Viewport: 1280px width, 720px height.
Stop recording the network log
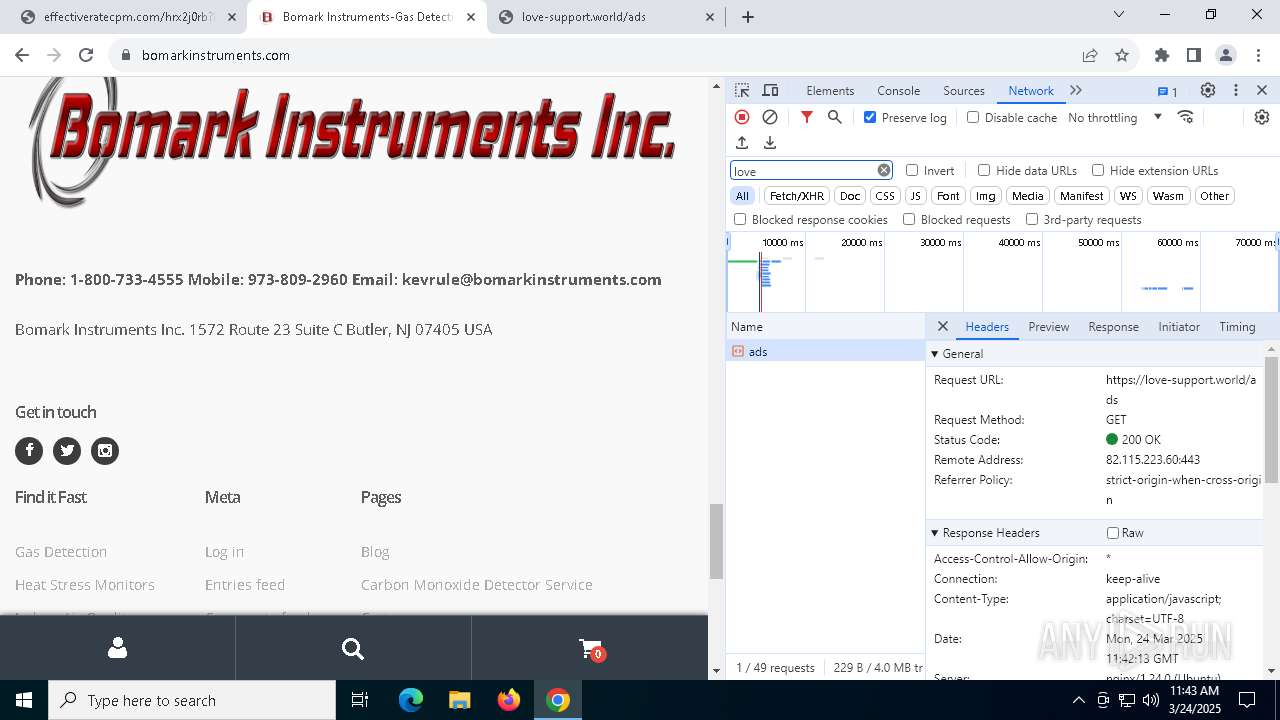742,117
